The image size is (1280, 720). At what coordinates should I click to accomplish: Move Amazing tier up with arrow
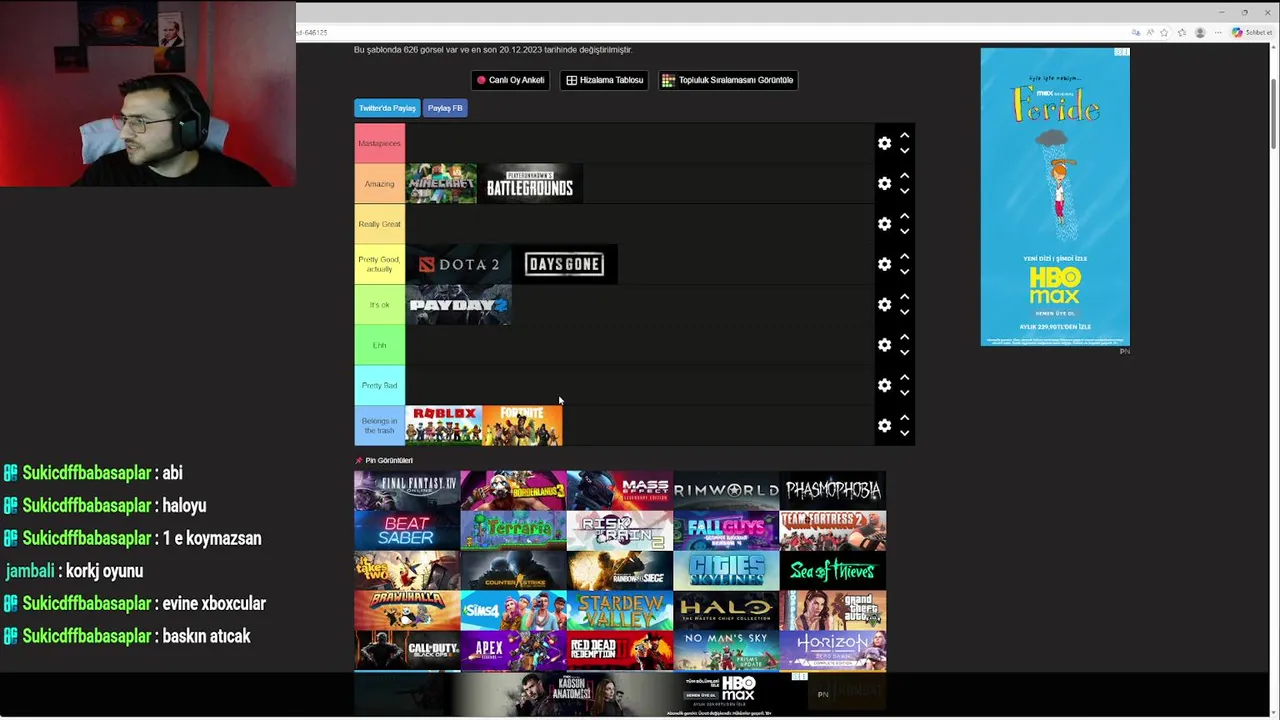point(904,176)
